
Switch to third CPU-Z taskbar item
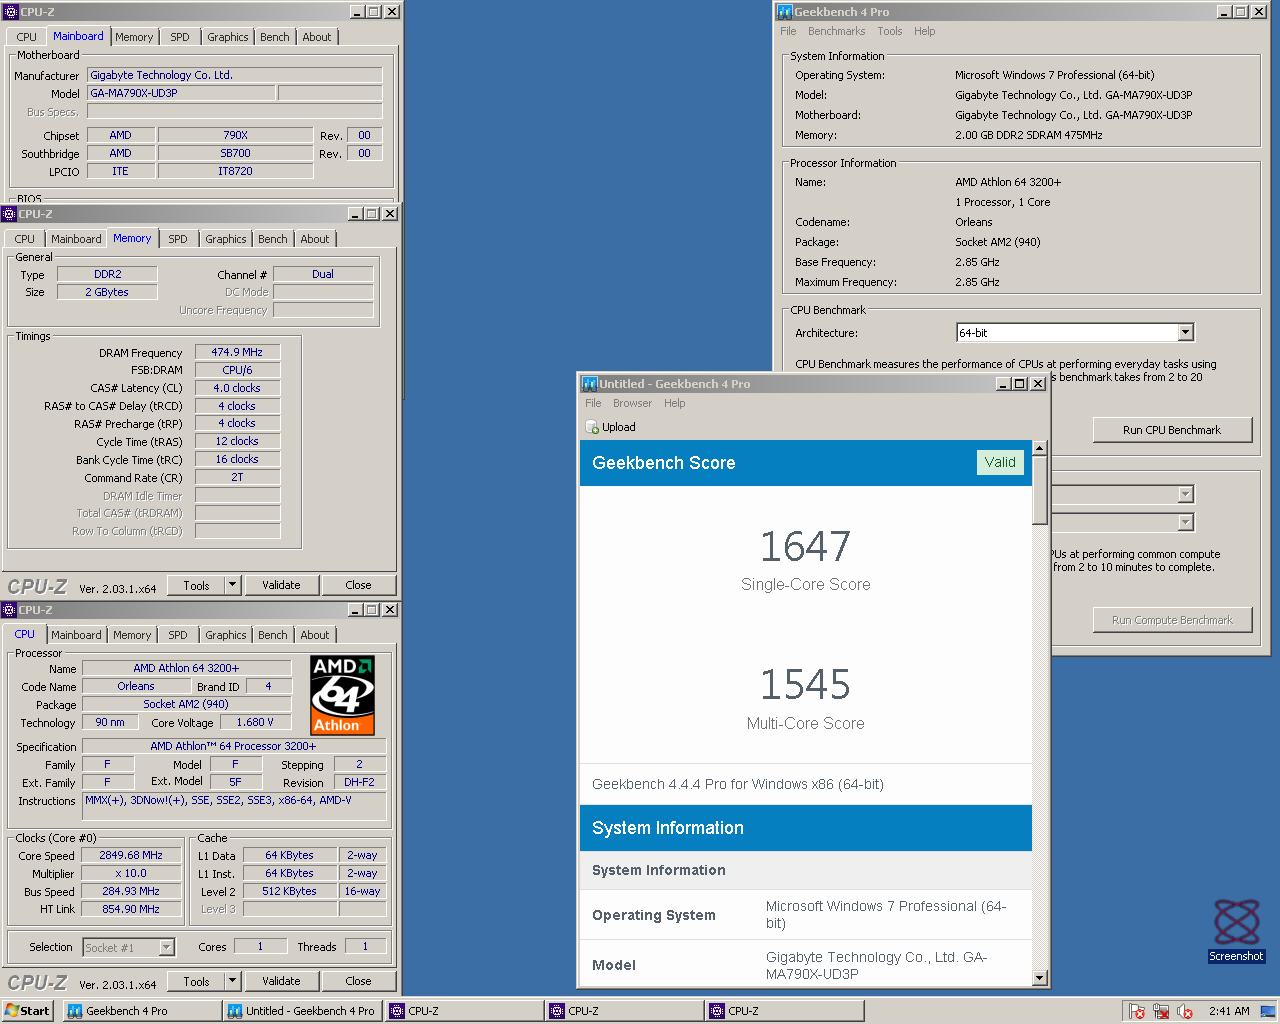(x=784, y=1011)
